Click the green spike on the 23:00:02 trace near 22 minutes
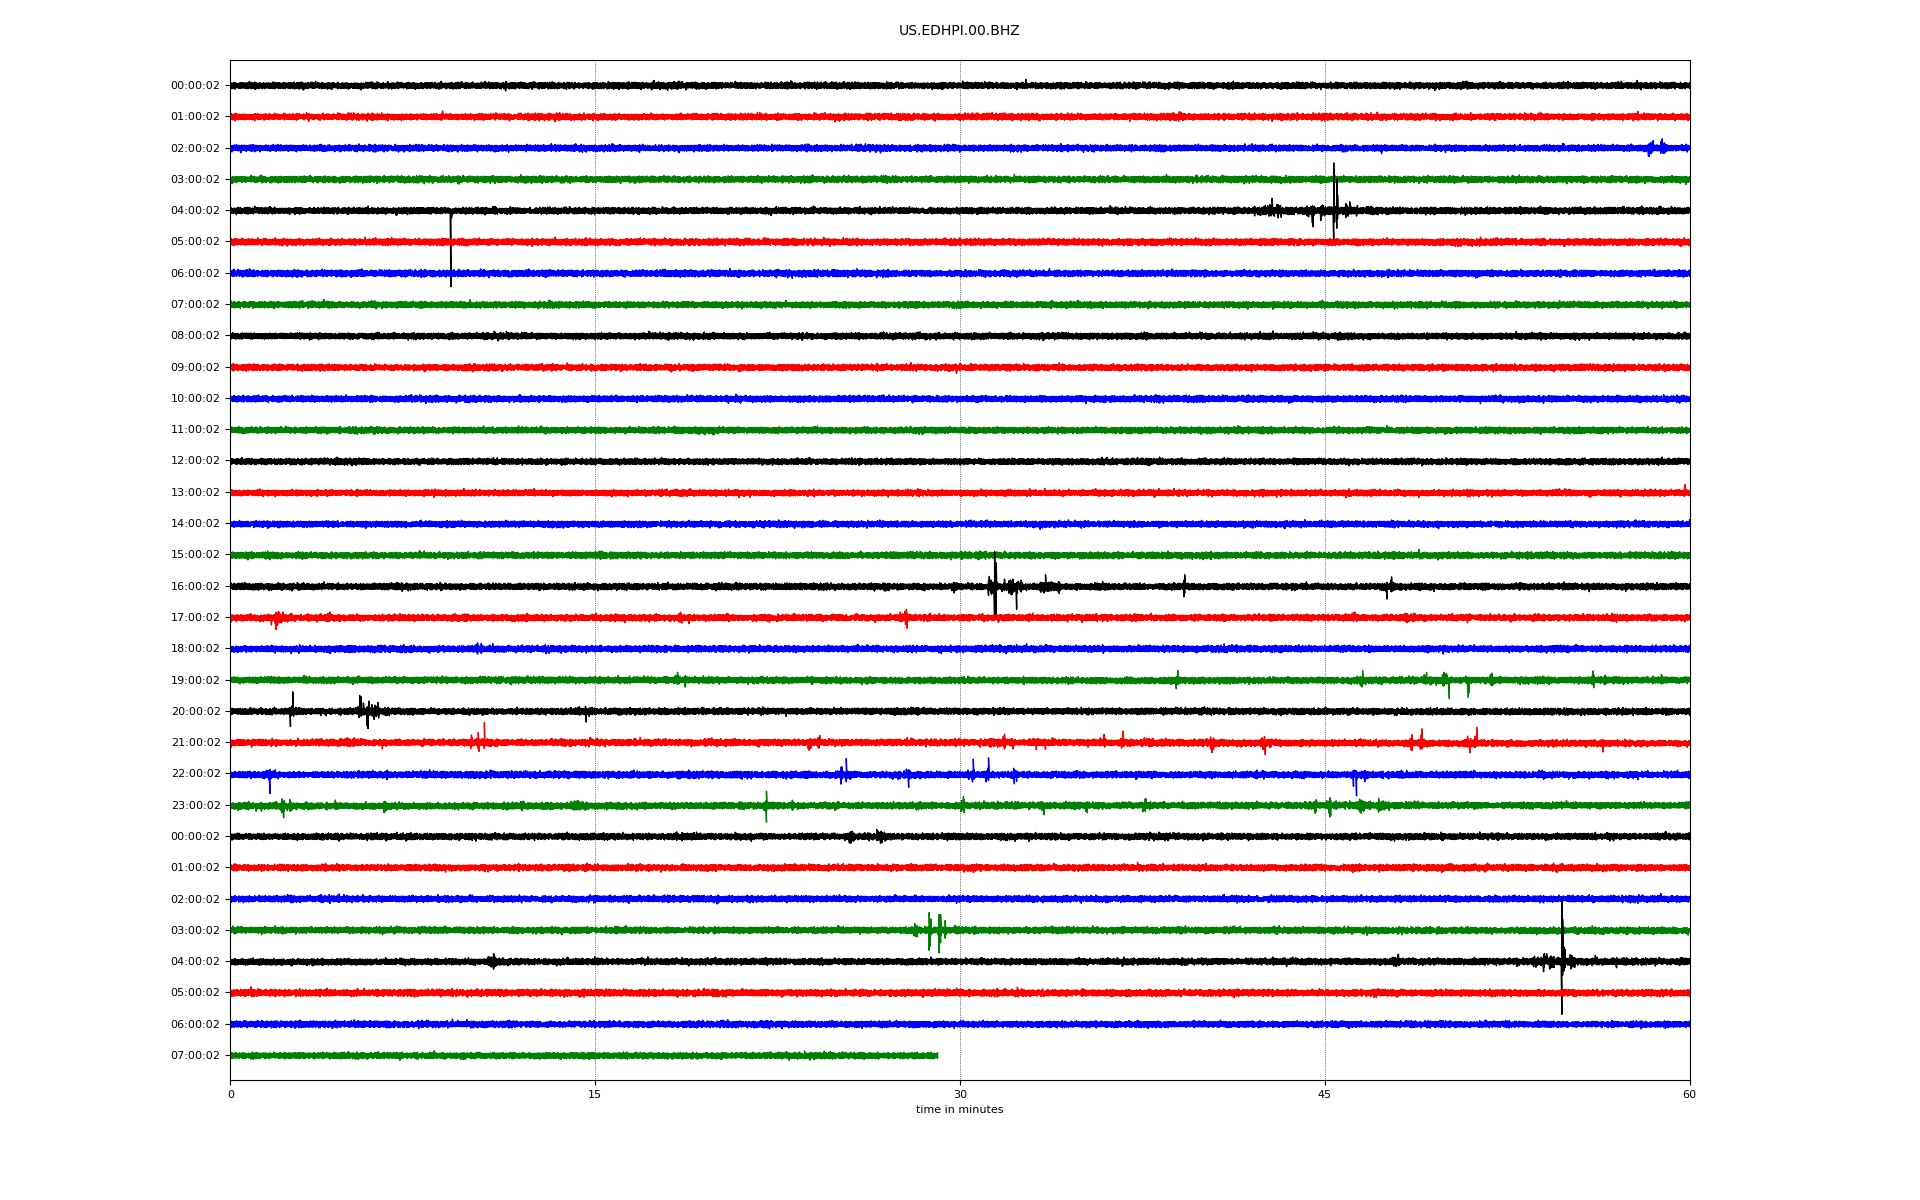 [x=766, y=806]
